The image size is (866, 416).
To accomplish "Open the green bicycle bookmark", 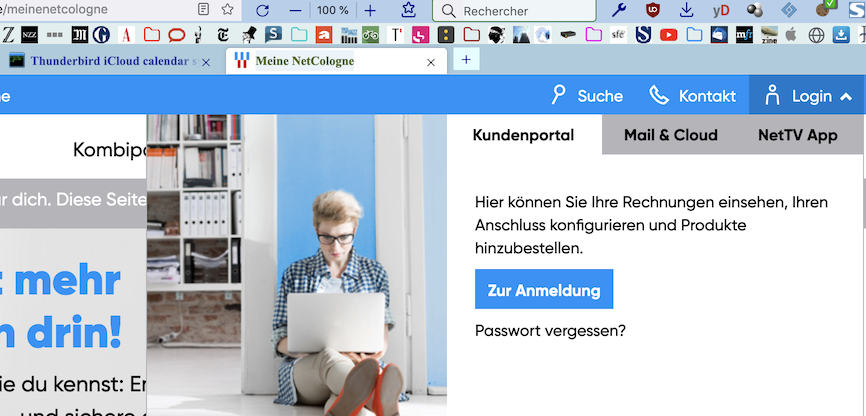I will pos(371,35).
